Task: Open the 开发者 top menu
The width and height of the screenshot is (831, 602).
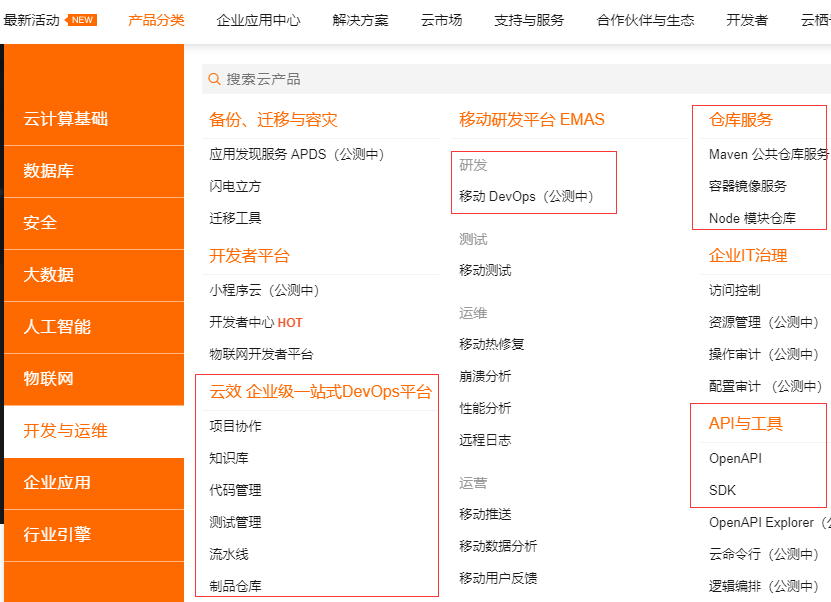Action: (x=747, y=20)
